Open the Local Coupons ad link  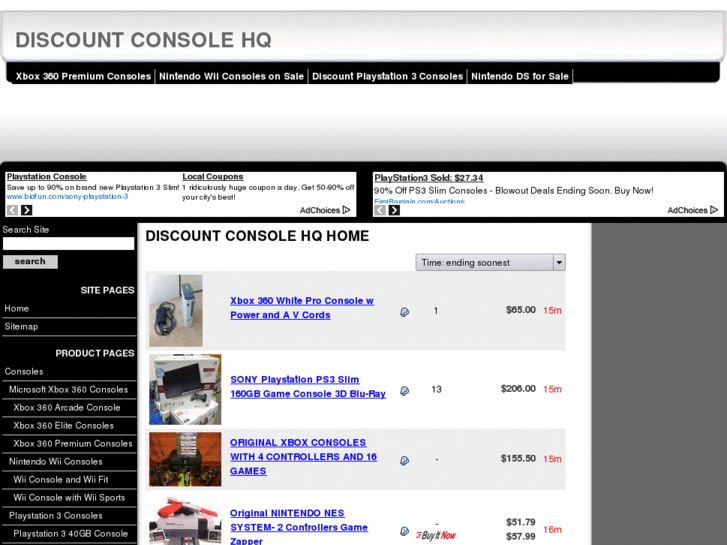pyautogui.click(x=212, y=177)
